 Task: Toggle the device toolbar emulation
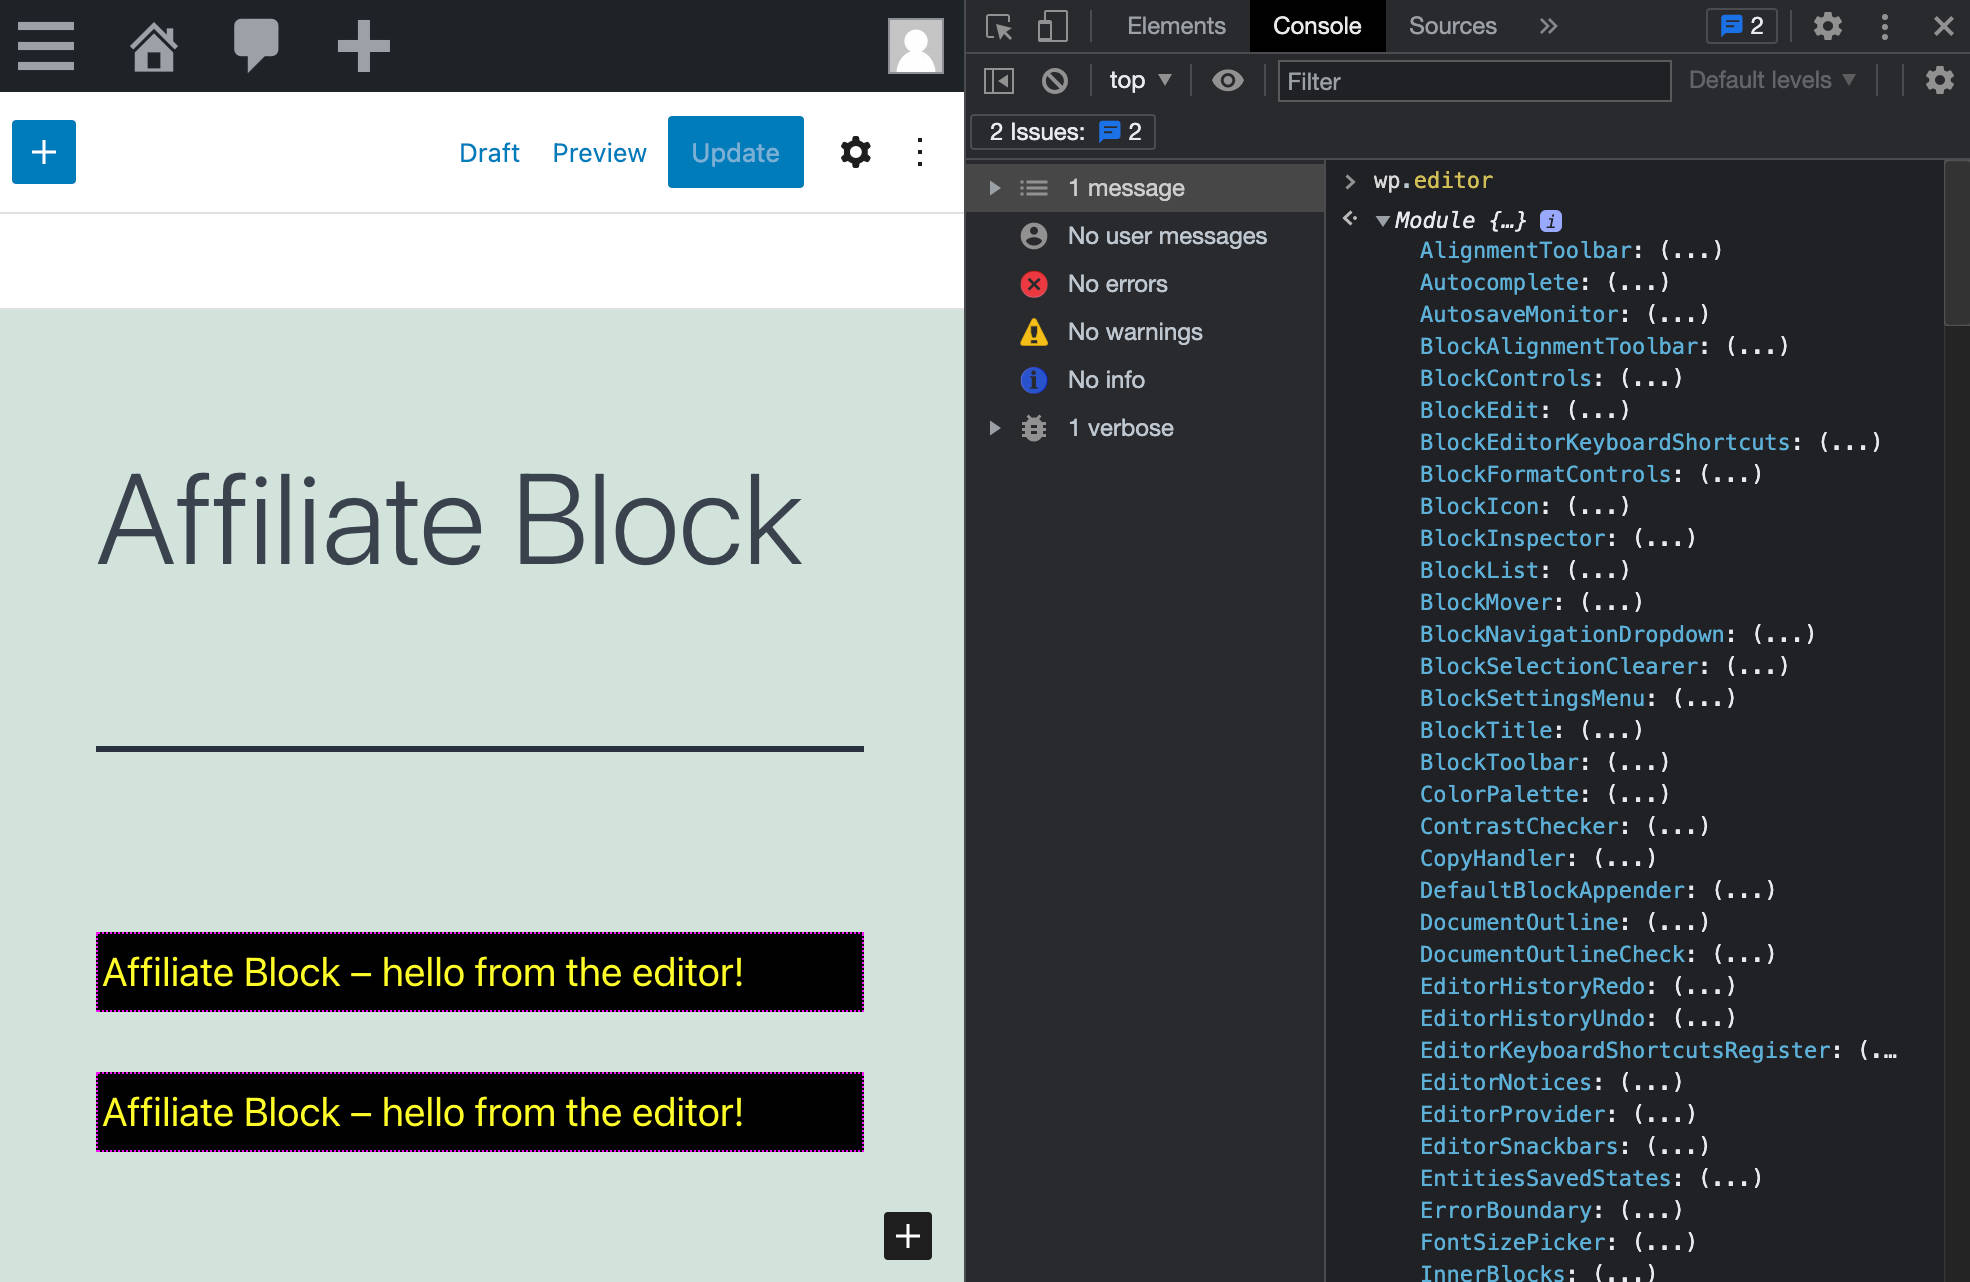[x=1052, y=27]
